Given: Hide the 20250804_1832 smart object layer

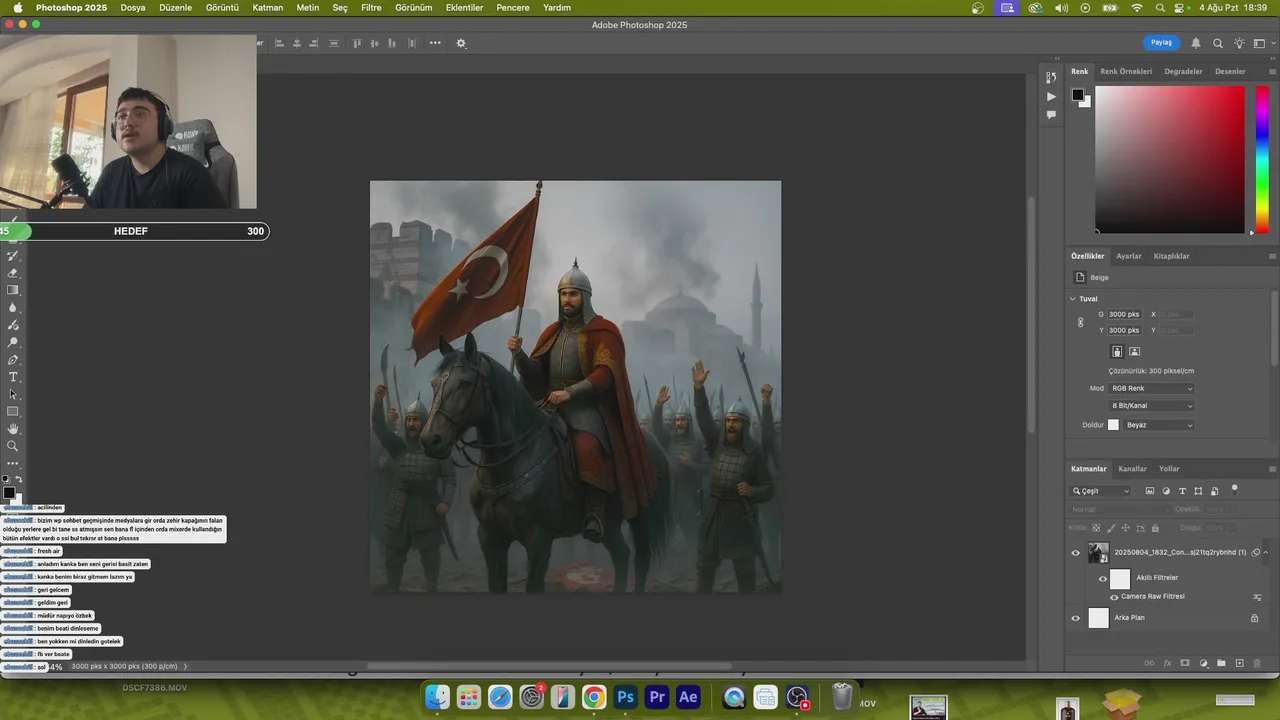Looking at the screenshot, I should tap(1076, 553).
